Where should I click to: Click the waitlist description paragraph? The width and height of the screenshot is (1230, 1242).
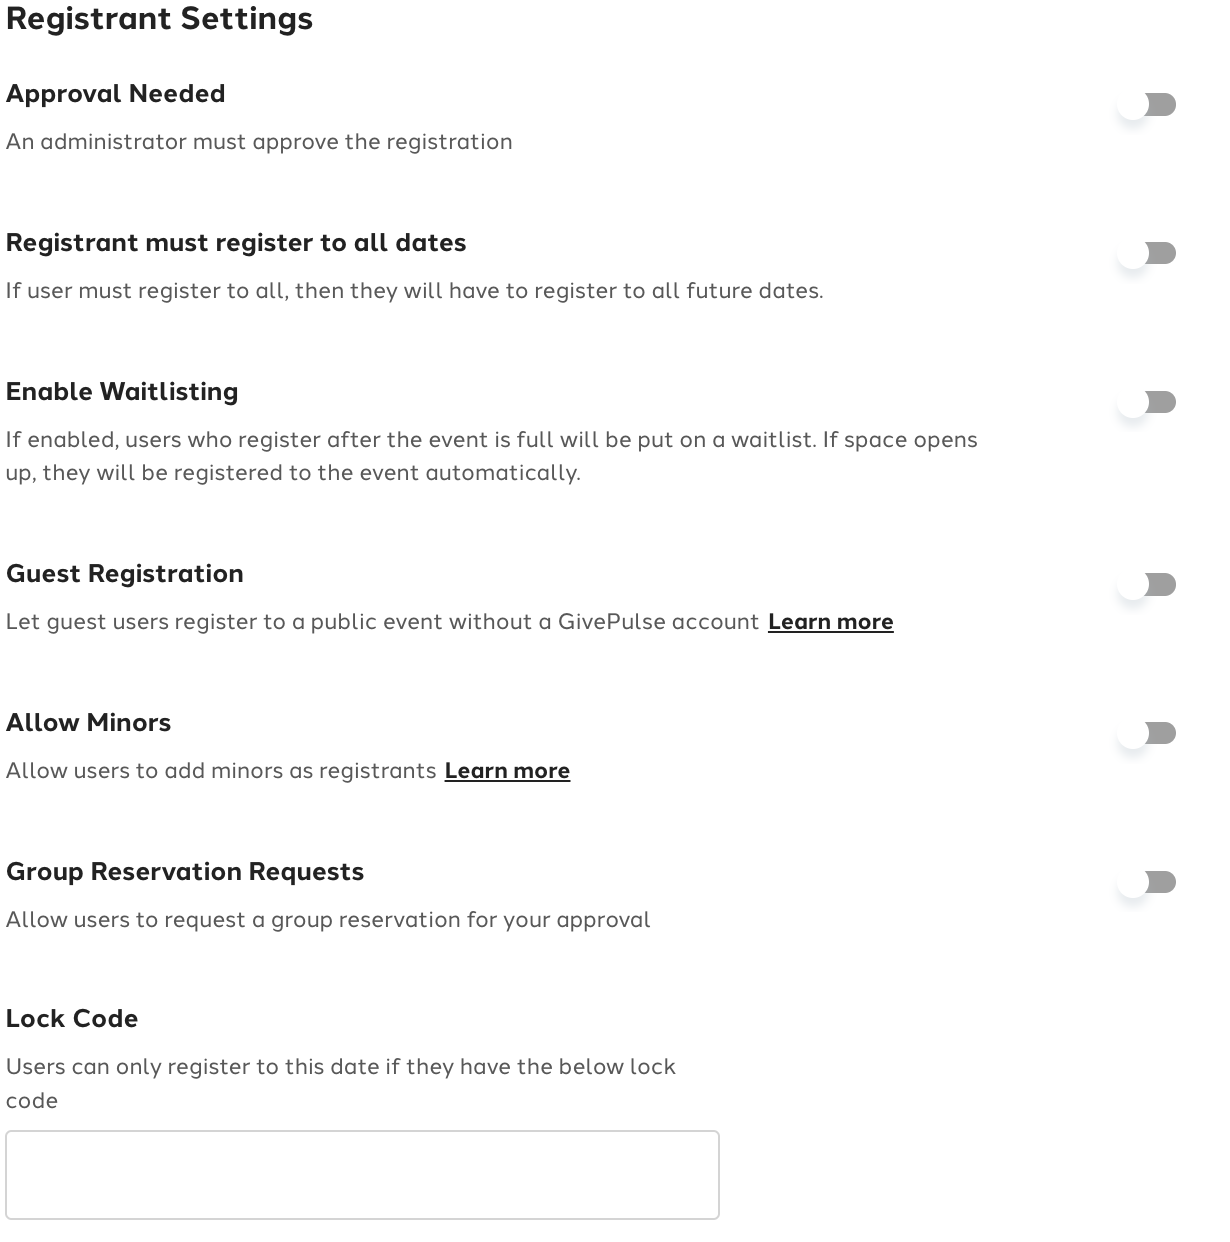coord(492,456)
